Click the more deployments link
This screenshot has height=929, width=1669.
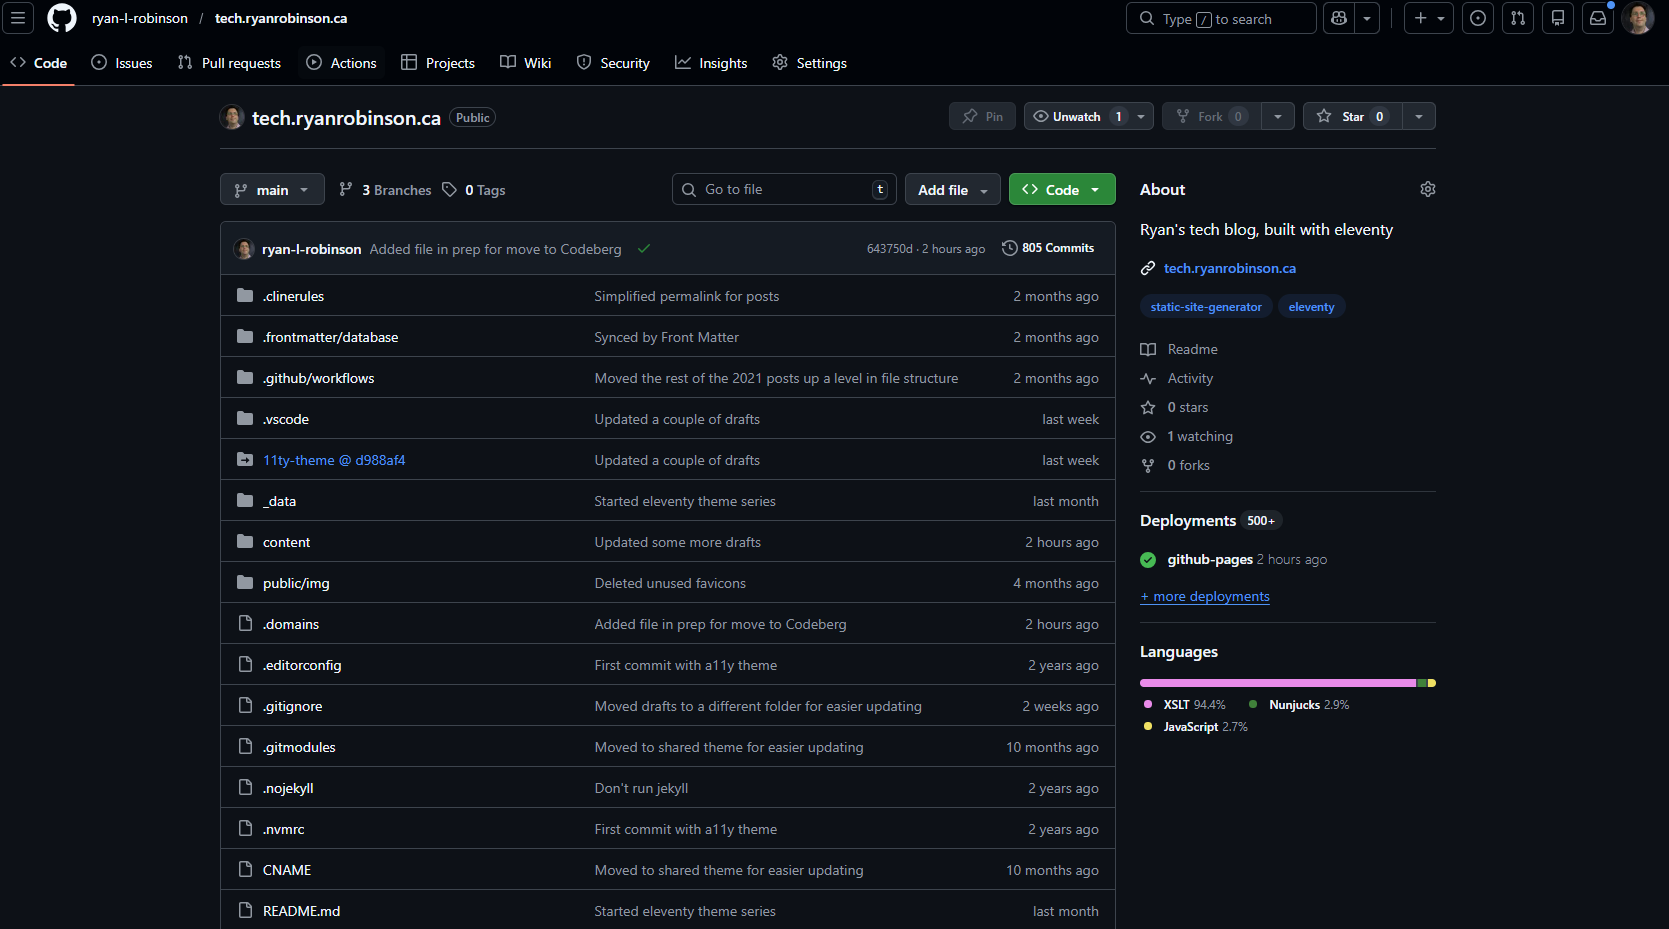coord(1204,596)
